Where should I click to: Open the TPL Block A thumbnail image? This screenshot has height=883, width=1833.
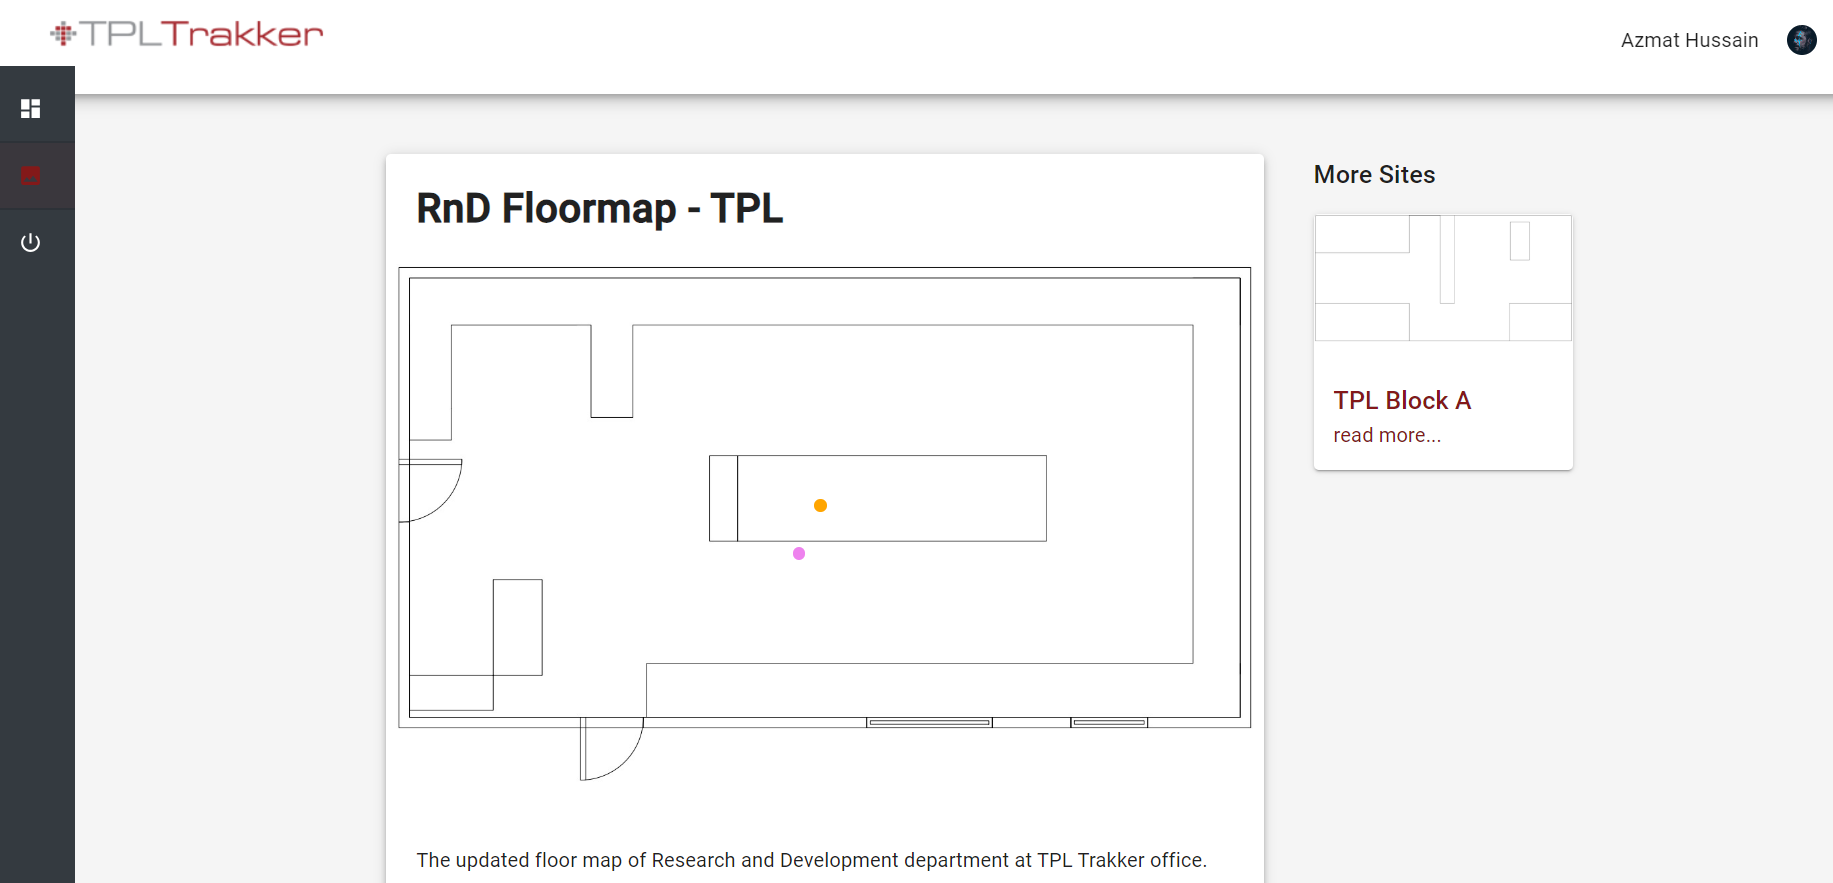click(x=1443, y=278)
